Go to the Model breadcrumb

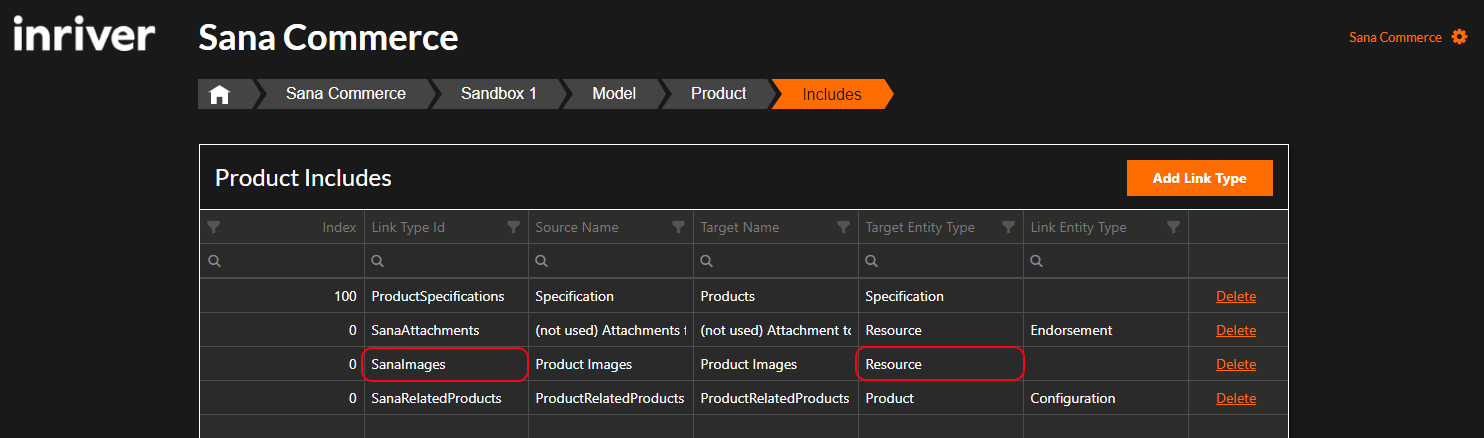[x=614, y=94]
